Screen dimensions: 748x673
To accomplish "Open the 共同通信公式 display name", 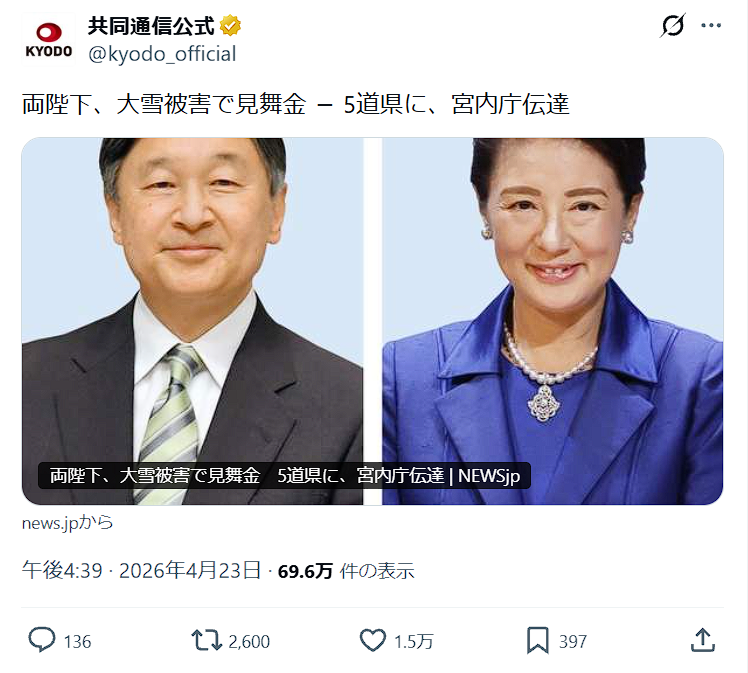I will coord(151,26).
